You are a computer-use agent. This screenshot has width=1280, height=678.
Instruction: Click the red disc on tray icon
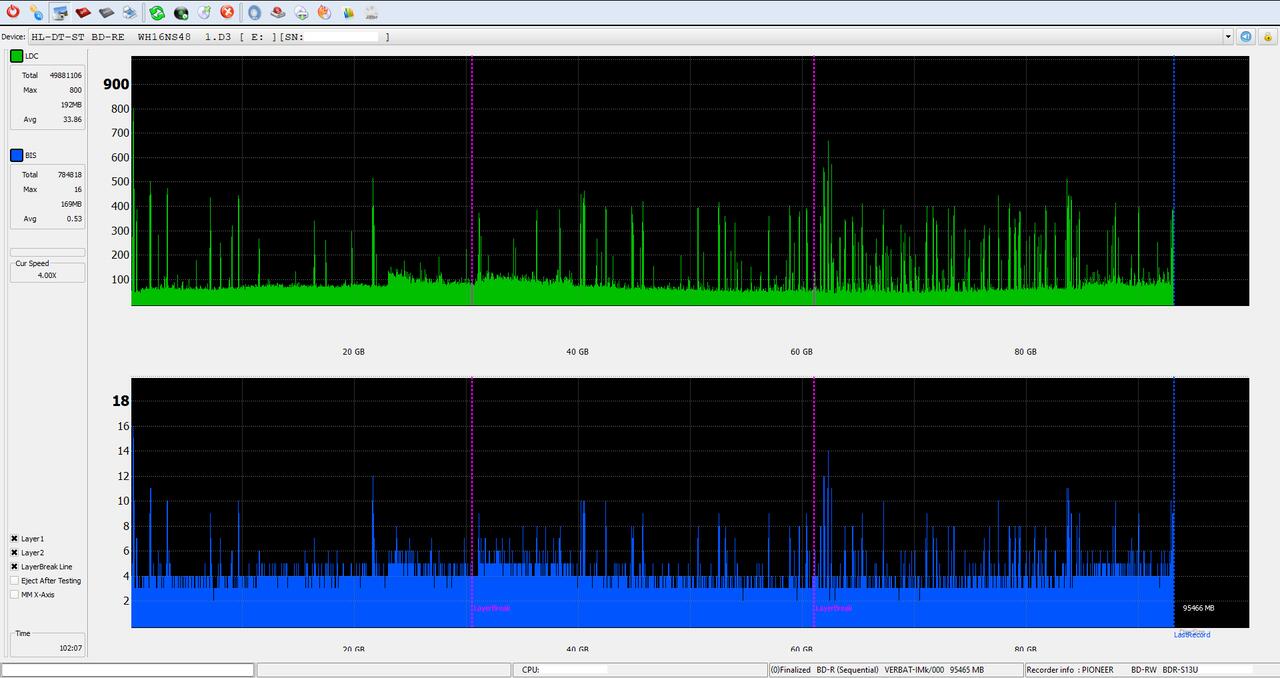tap(278, 12)
